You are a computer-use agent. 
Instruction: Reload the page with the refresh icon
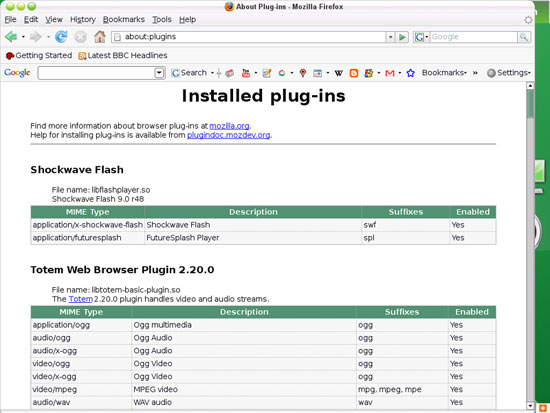(61, 36)
